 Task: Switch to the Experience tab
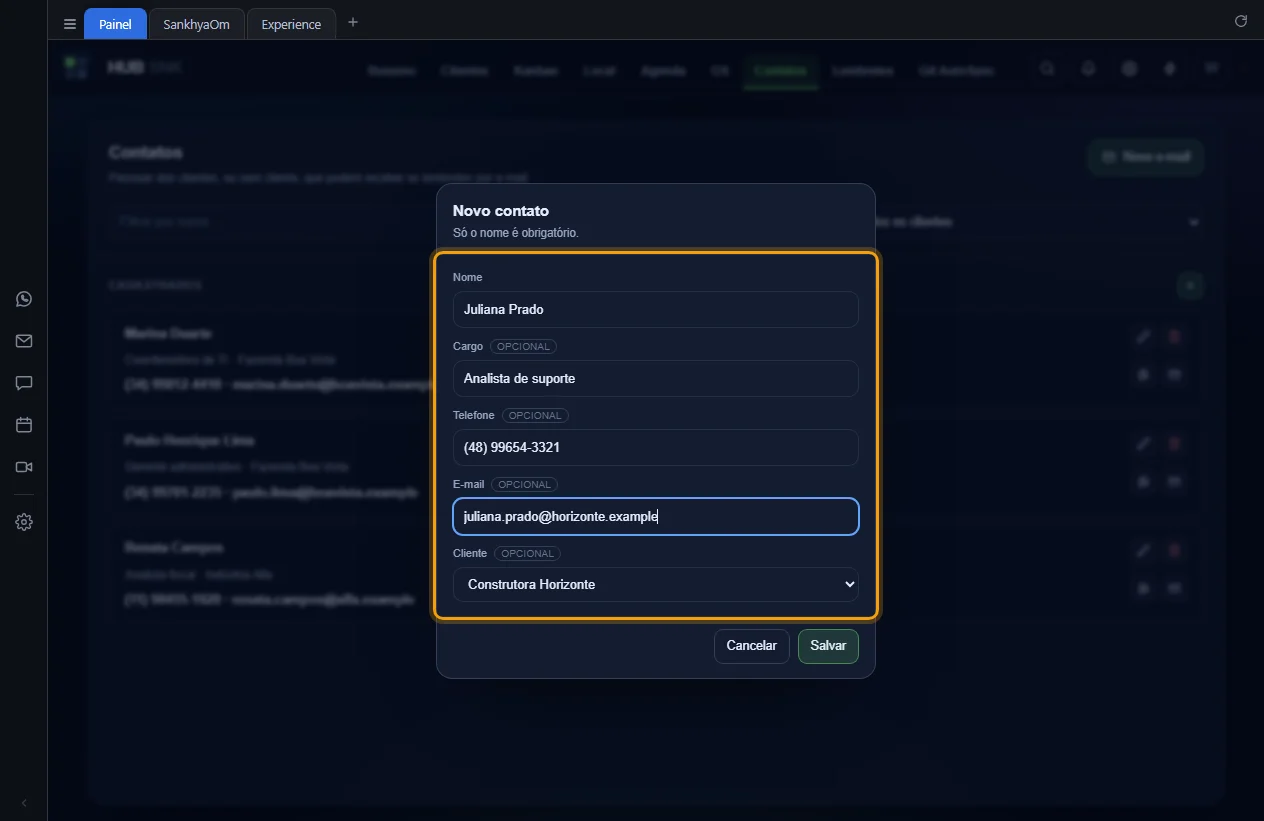[291, 24]
